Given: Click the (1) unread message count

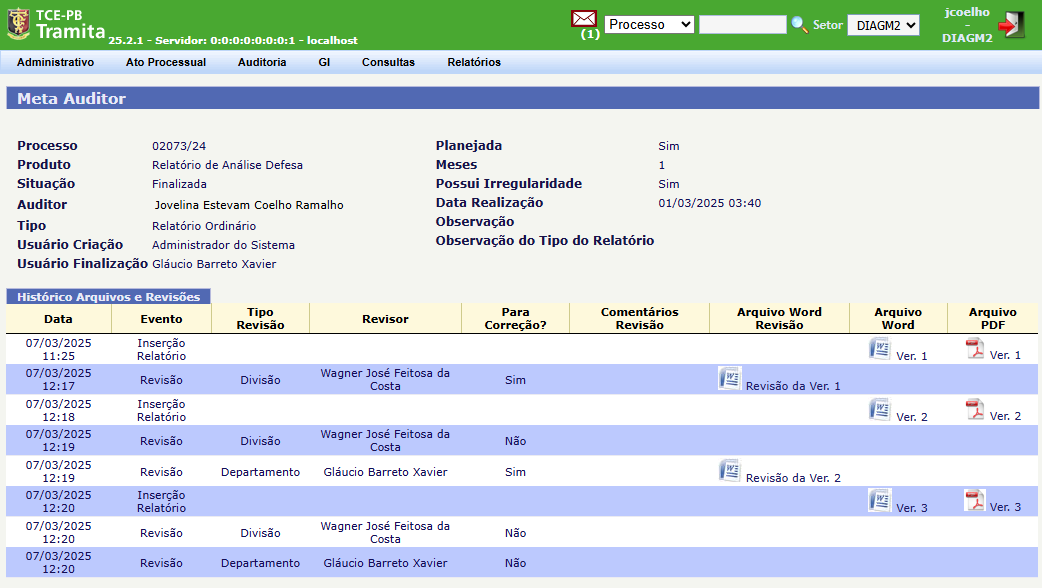Looking at the screenshot, I should coord(590,34).
